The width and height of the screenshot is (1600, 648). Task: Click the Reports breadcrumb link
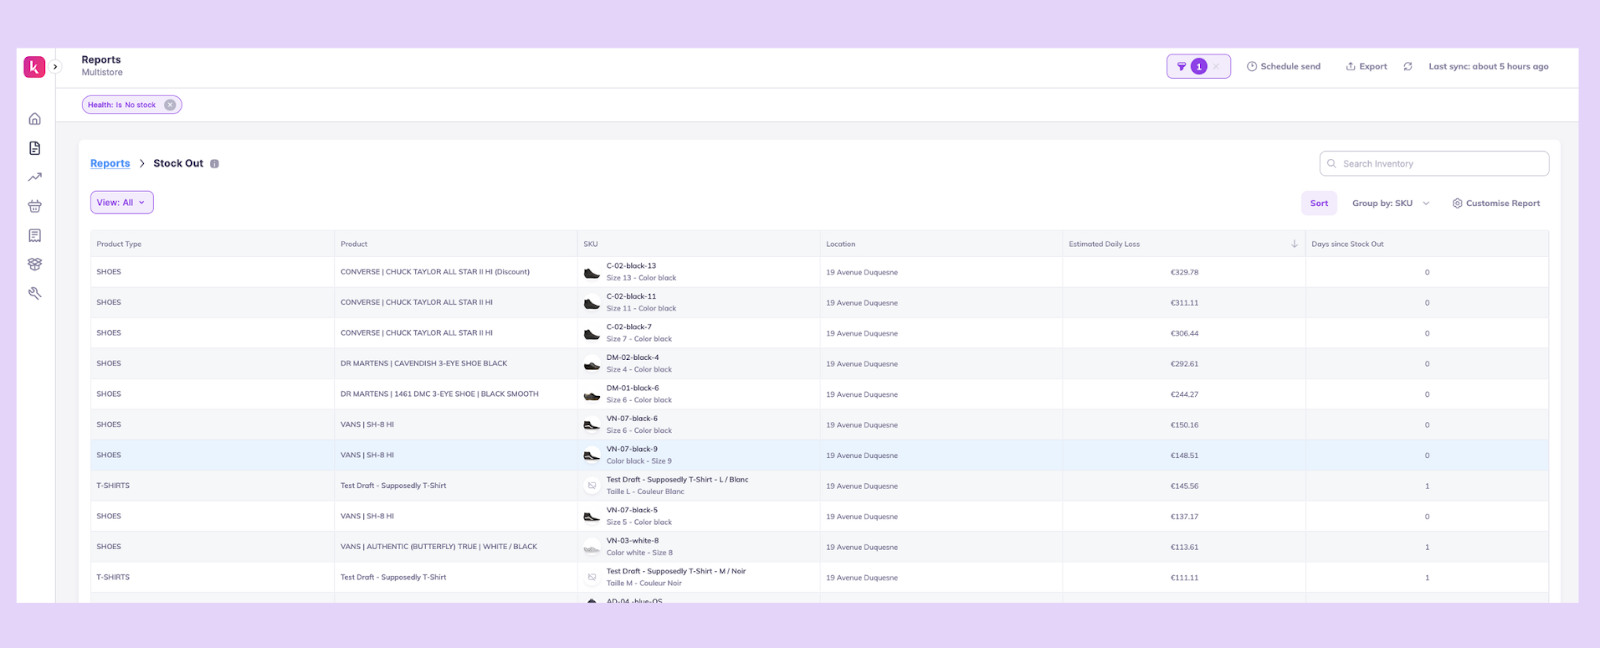(x=110, y=163)
